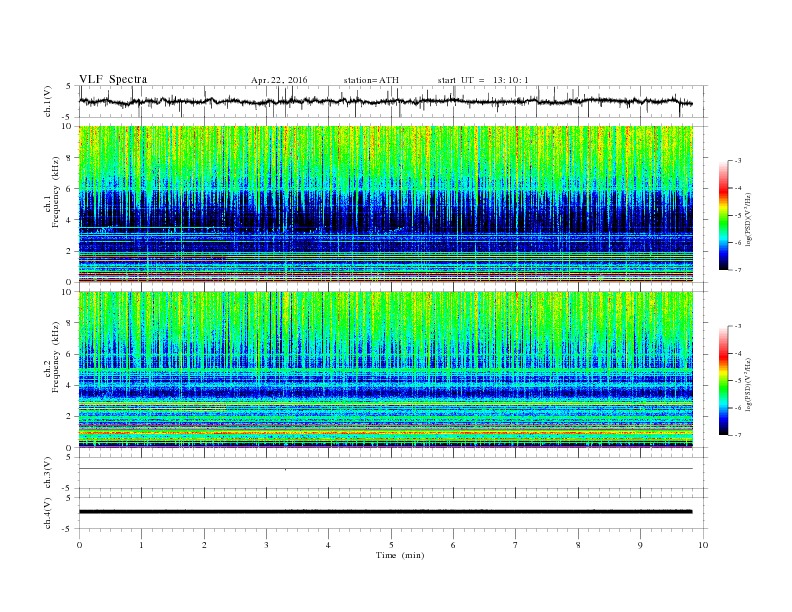Click the time axis tick label "6"
Screen dimensions: 792x612
pos(453,545)
